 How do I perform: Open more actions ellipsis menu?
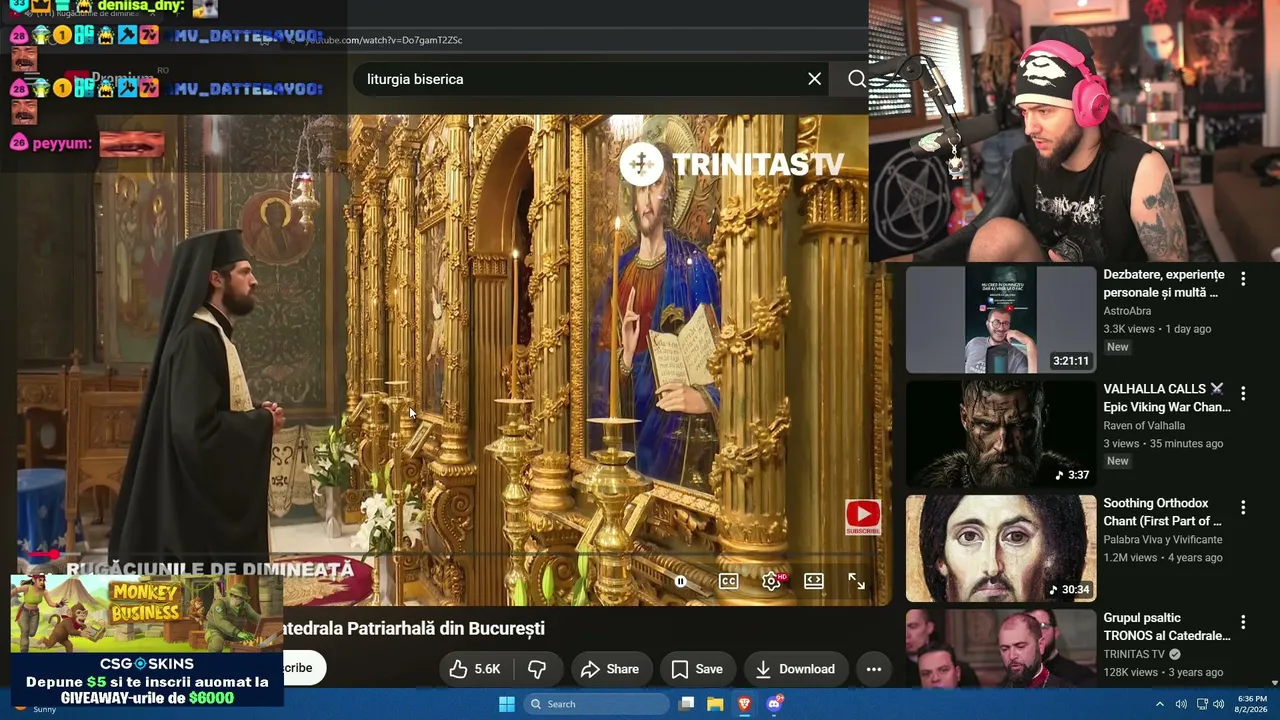point(874,669)
